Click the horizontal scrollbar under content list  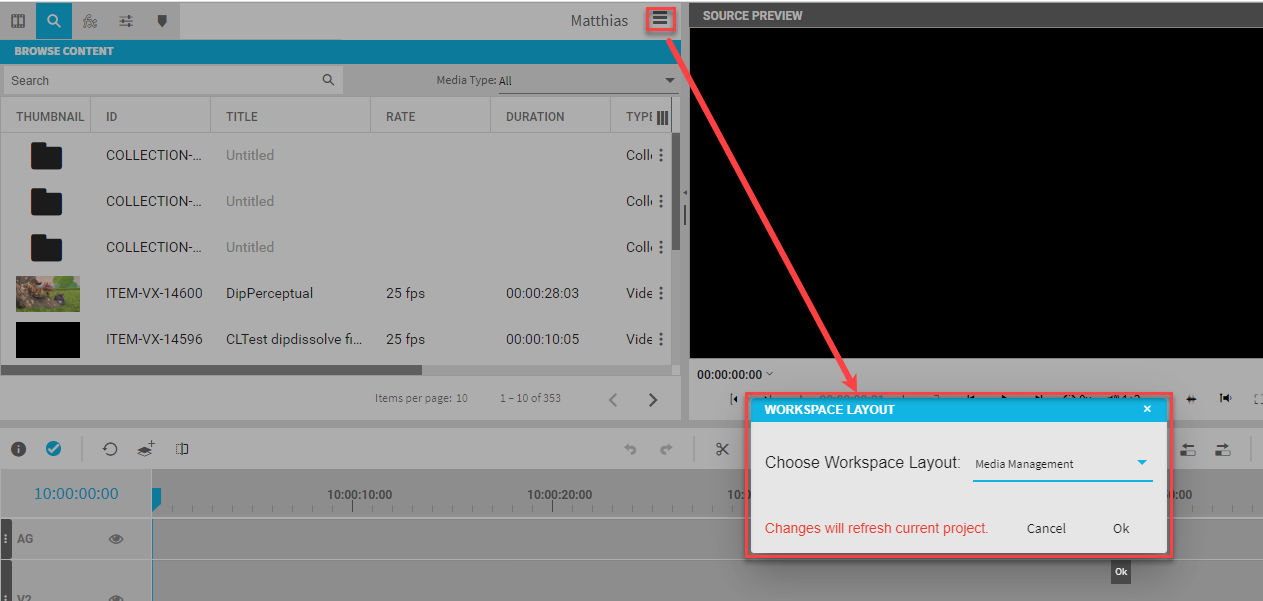click(x=210, y=370)
